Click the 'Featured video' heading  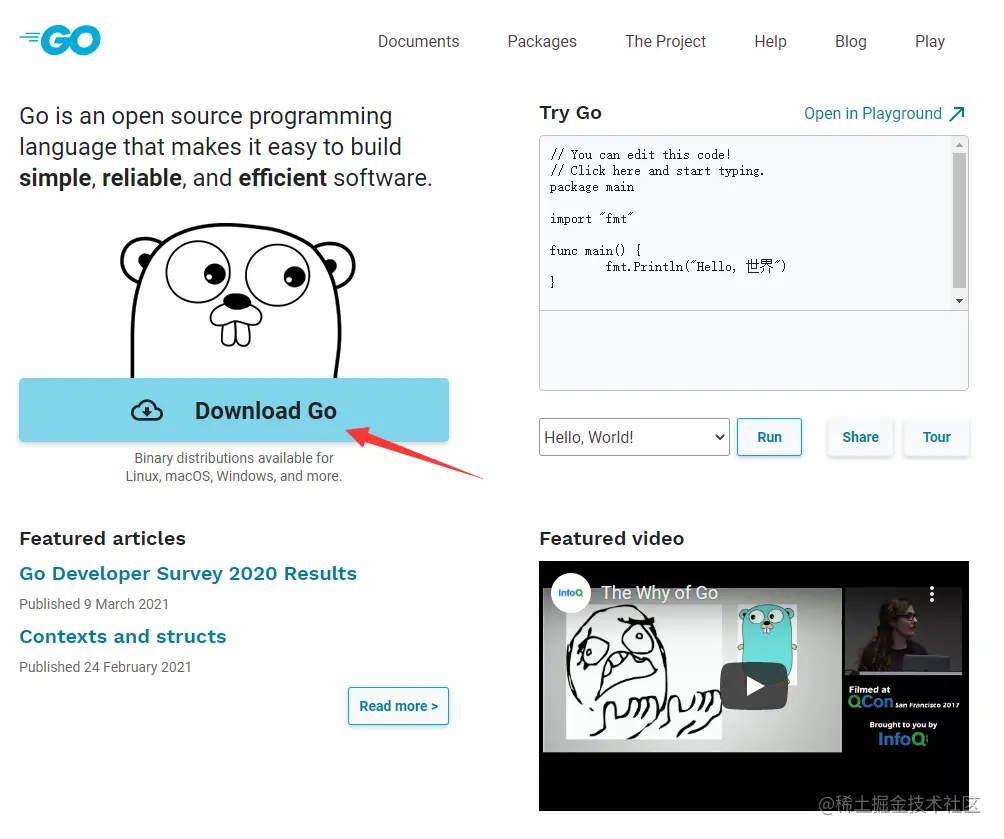(611, 539)
